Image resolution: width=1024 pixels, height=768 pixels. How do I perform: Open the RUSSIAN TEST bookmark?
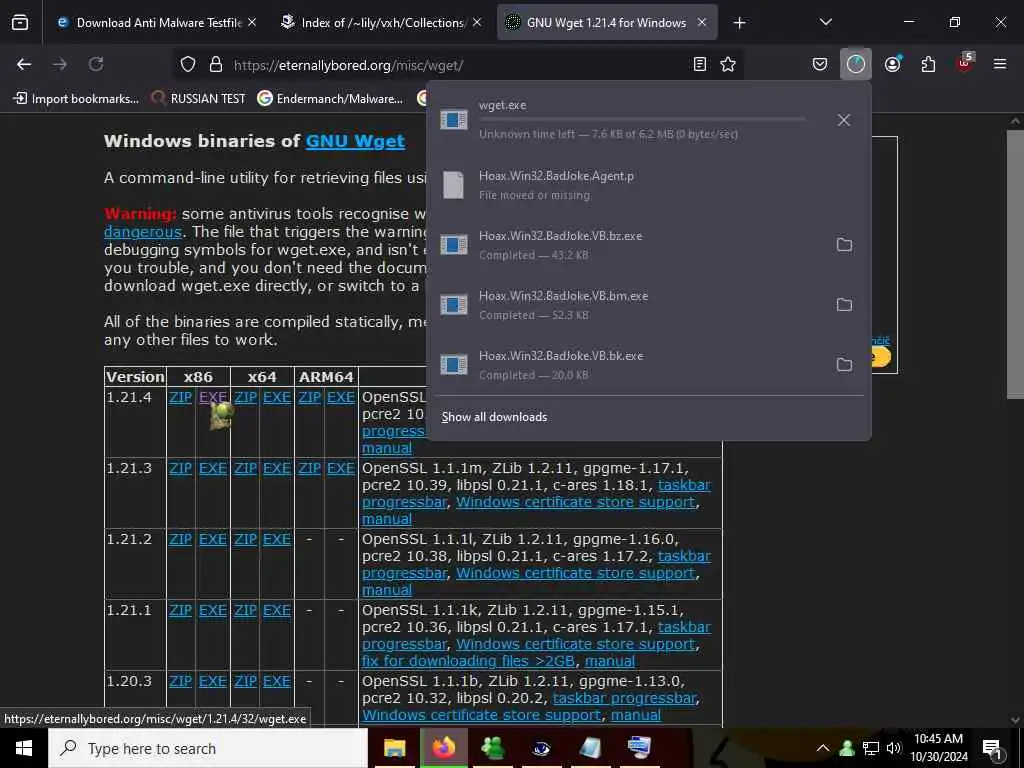[x=199, y=99]
